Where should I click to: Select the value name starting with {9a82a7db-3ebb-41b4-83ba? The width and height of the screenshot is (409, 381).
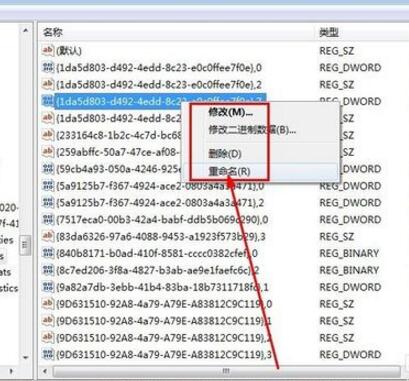pyautogui.click(x=162, y=287)
